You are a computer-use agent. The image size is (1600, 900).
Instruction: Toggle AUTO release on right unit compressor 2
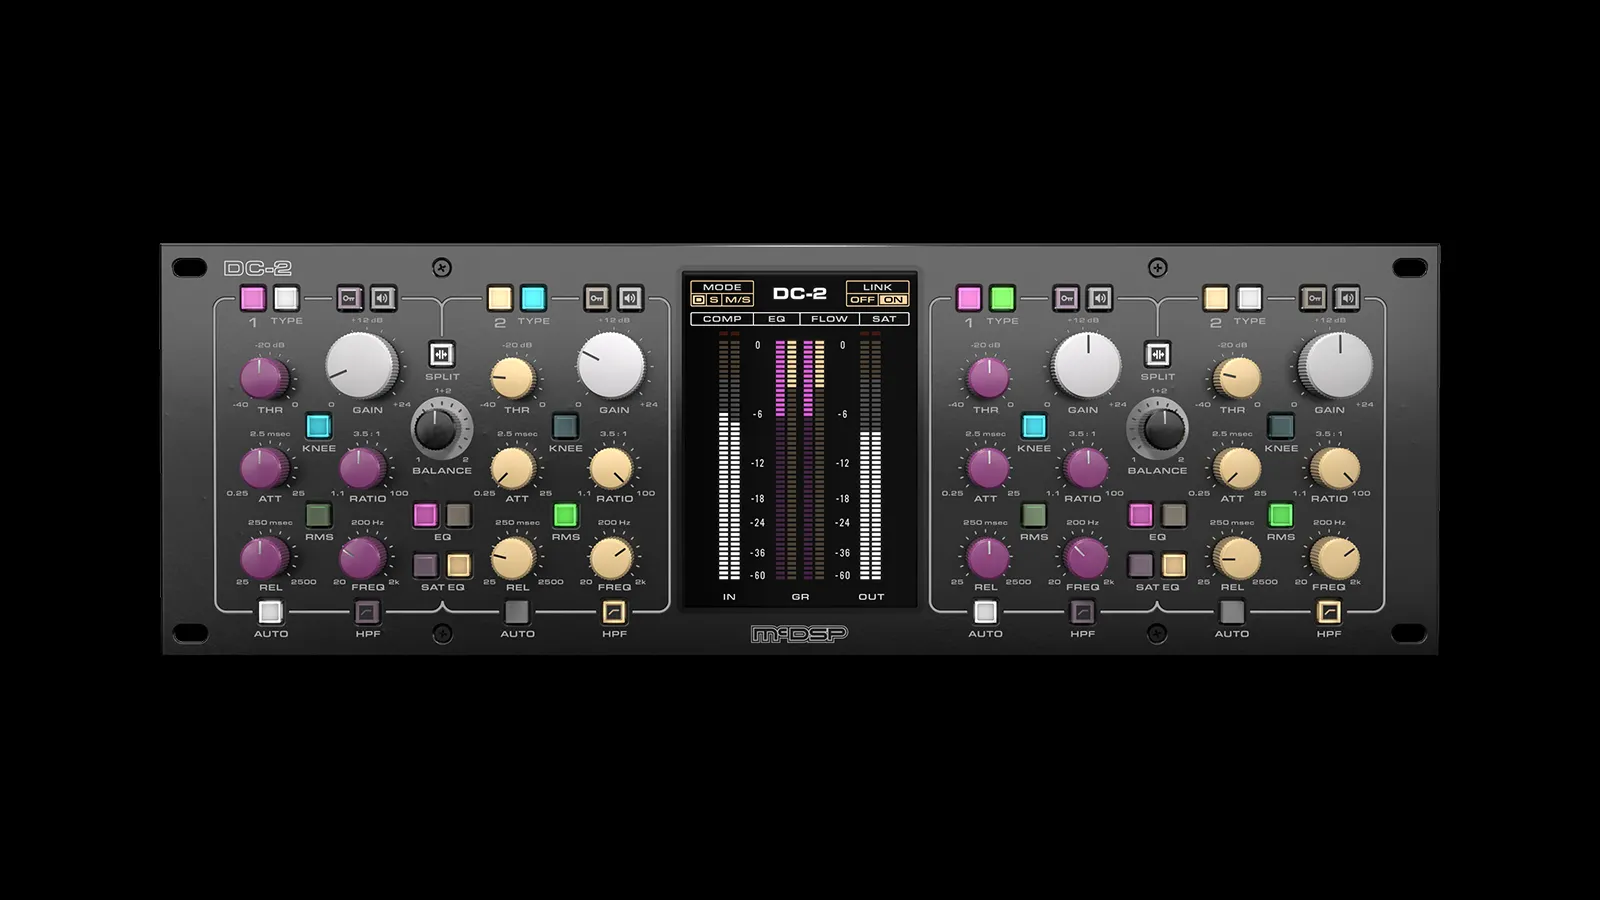(x=1232, y=612)
